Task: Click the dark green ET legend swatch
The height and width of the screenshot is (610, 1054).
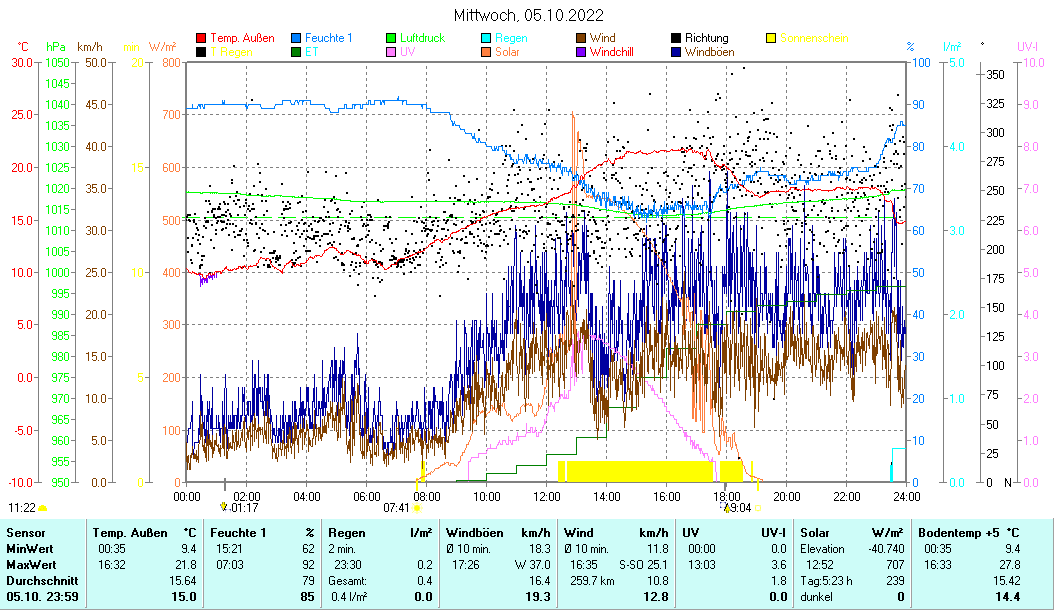Action: tap(296, 52)
